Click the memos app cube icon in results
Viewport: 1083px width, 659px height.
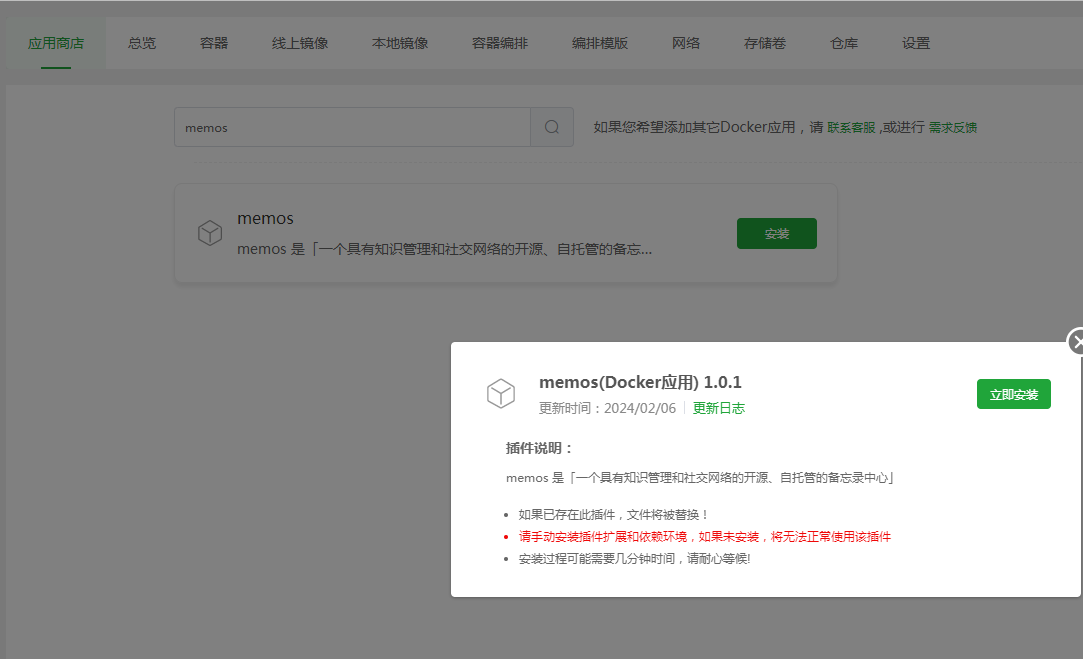pyautogui.click(x=210, y=233)
